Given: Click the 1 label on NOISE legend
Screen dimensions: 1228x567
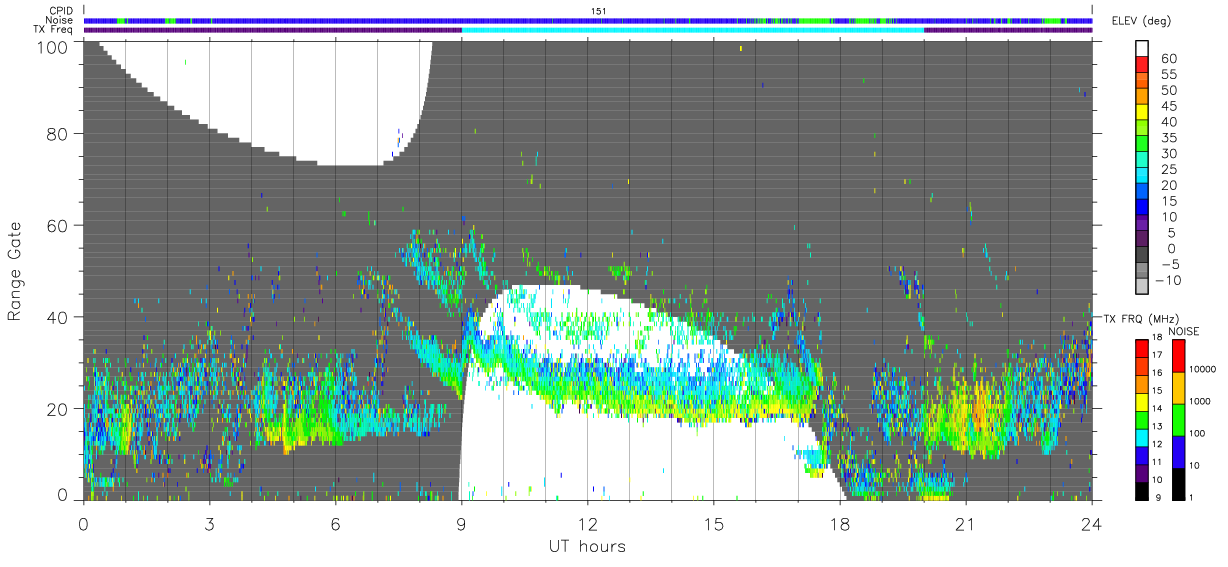Looking at the screenshot, I should point(1191,497).
